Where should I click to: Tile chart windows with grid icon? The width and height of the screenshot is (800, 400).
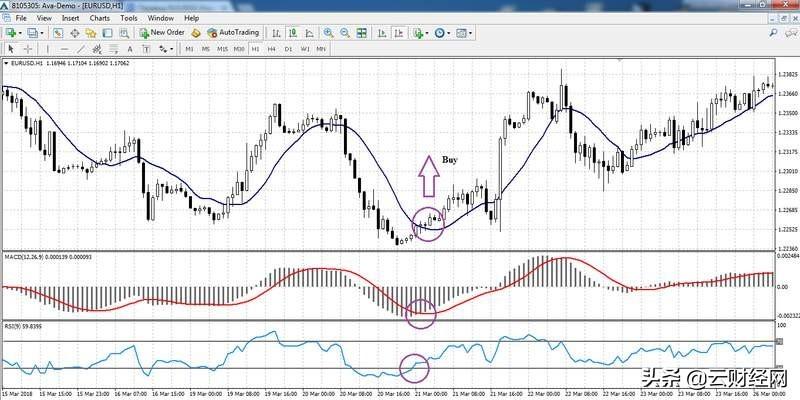(x=361, y=33)
